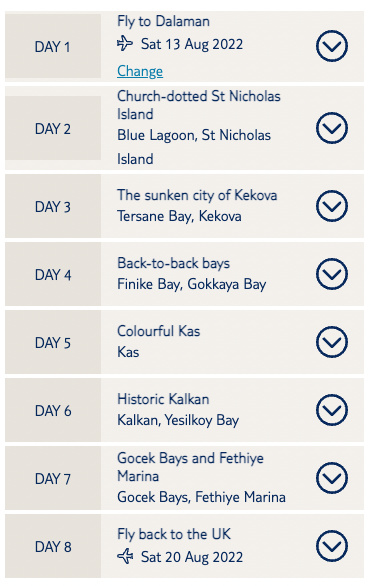Click 'Gocek Bays and Fethiye Marina' heading
Screen dimensions: 373x586
coord(191,467)
